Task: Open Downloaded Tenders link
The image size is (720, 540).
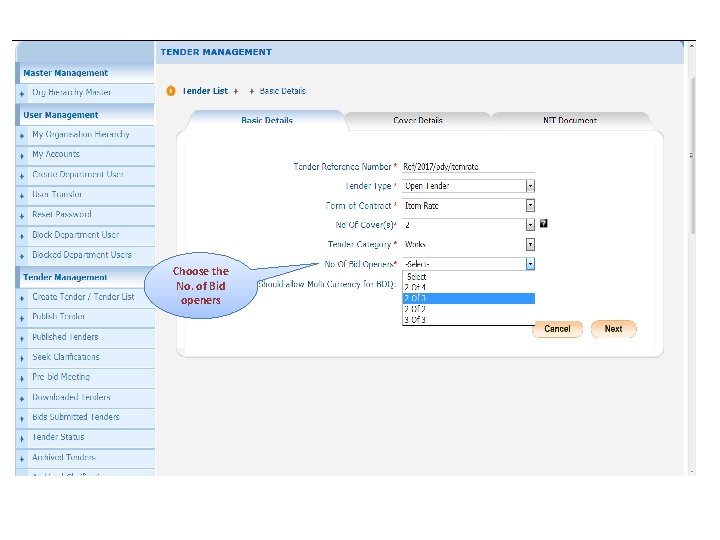Action: click(71, 397)
